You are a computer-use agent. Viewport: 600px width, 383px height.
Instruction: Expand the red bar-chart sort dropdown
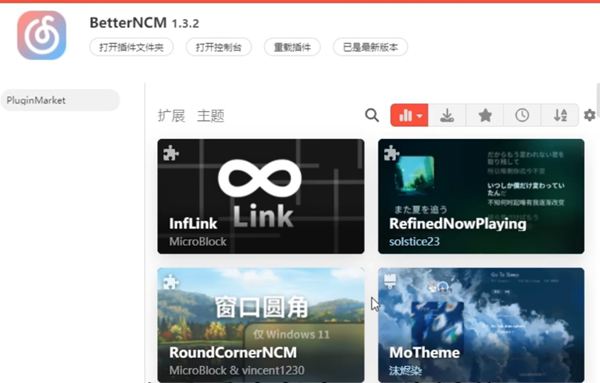tap(409, 115)
